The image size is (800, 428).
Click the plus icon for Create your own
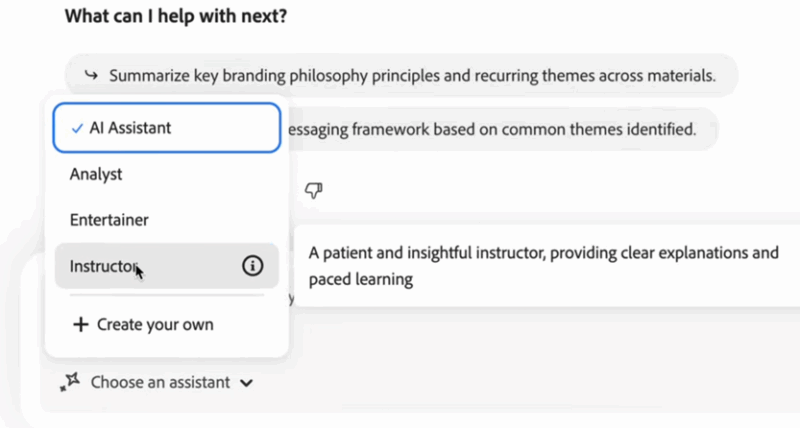81,325
